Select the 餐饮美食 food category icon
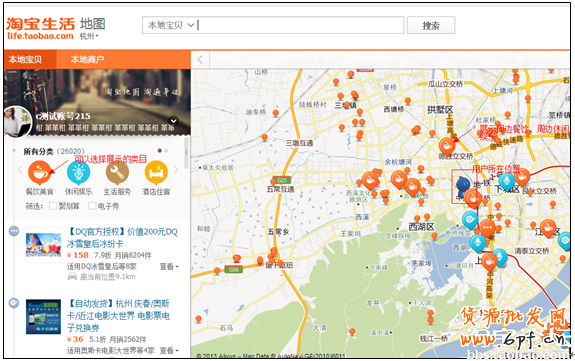The width and height of the screenshot is (575, 361). (40, 172)
